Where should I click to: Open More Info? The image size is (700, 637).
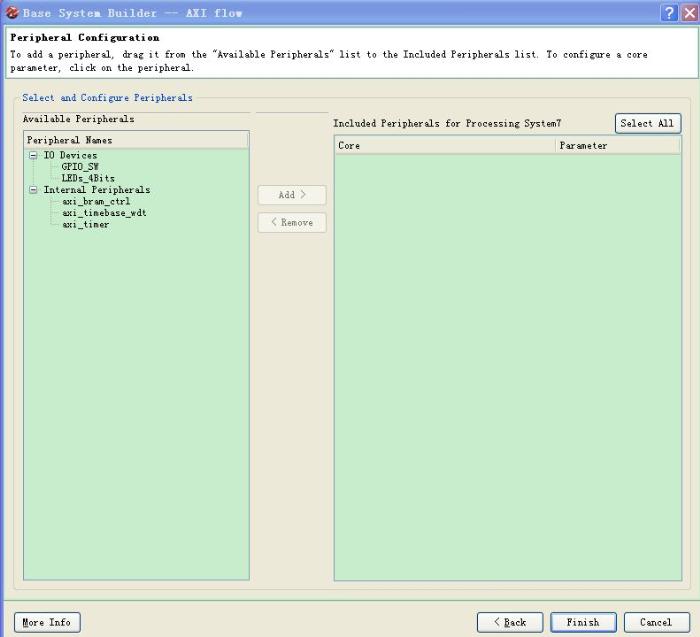(x=47, y=622)
